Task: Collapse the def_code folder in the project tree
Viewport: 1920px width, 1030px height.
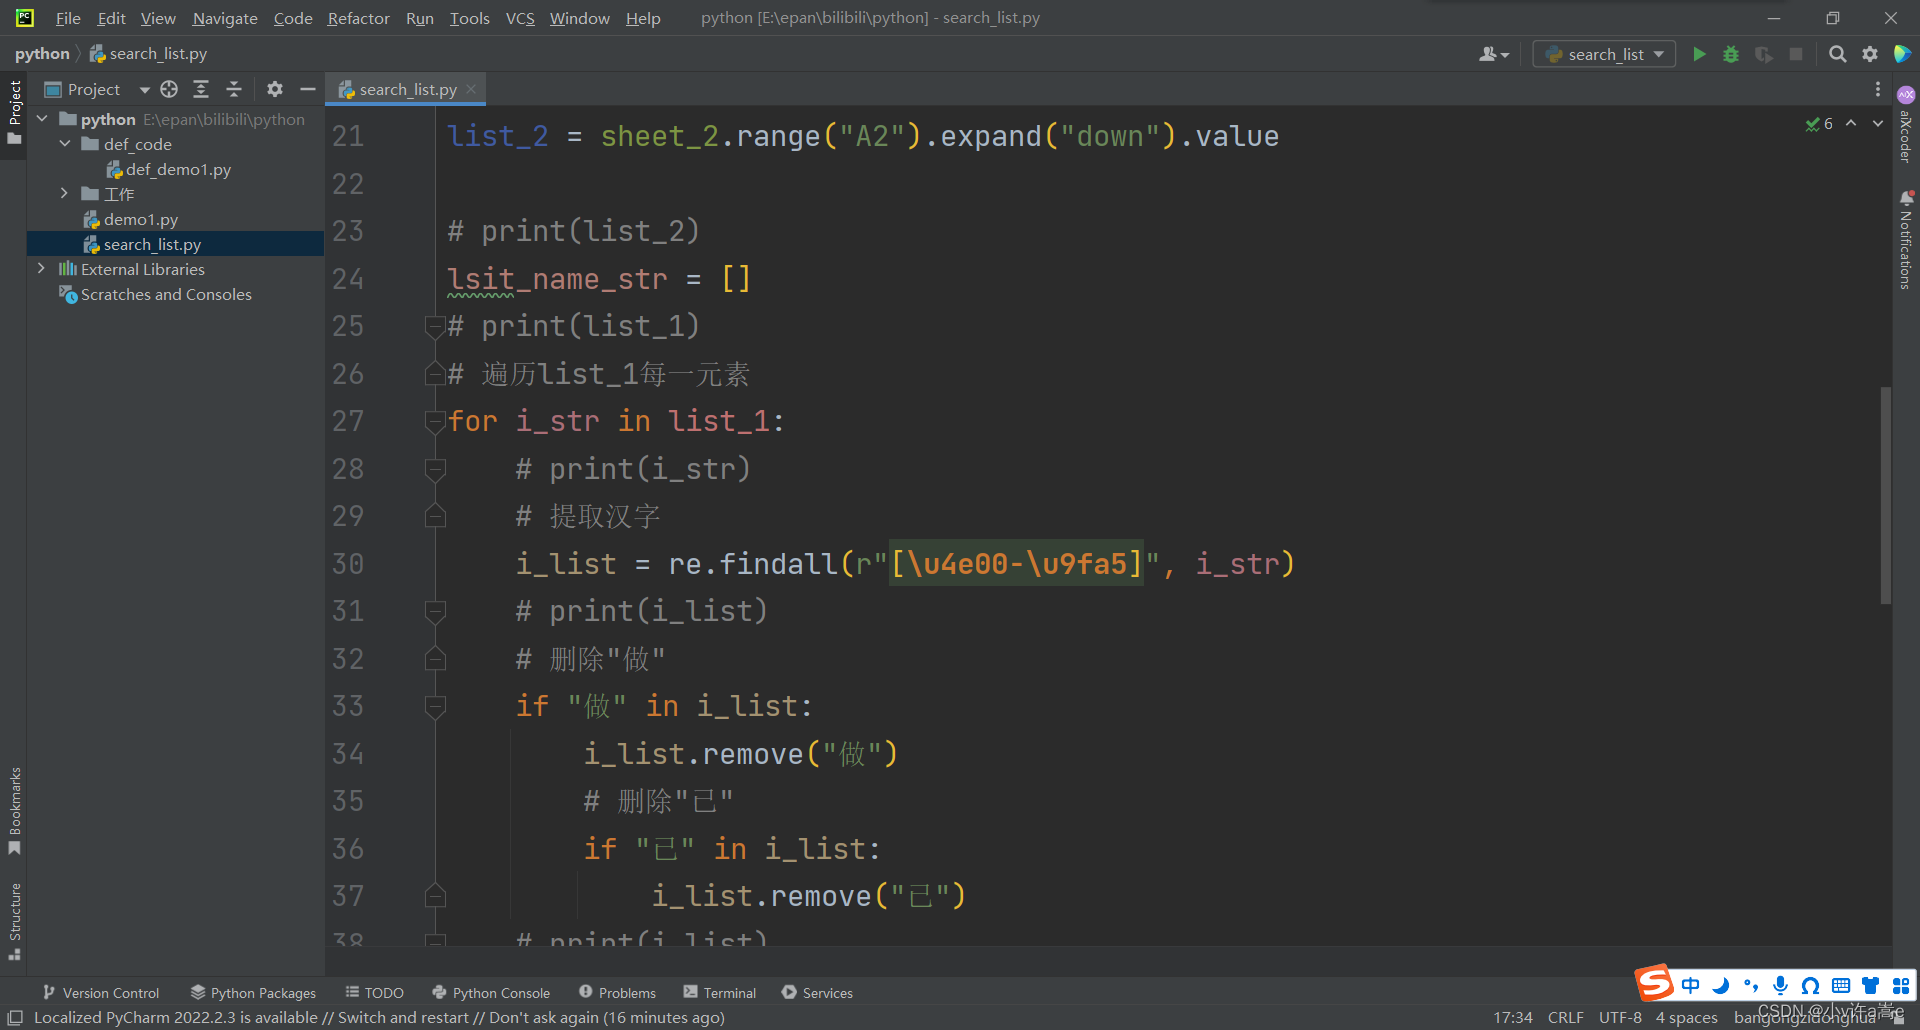Action: (x=66, y=144)
